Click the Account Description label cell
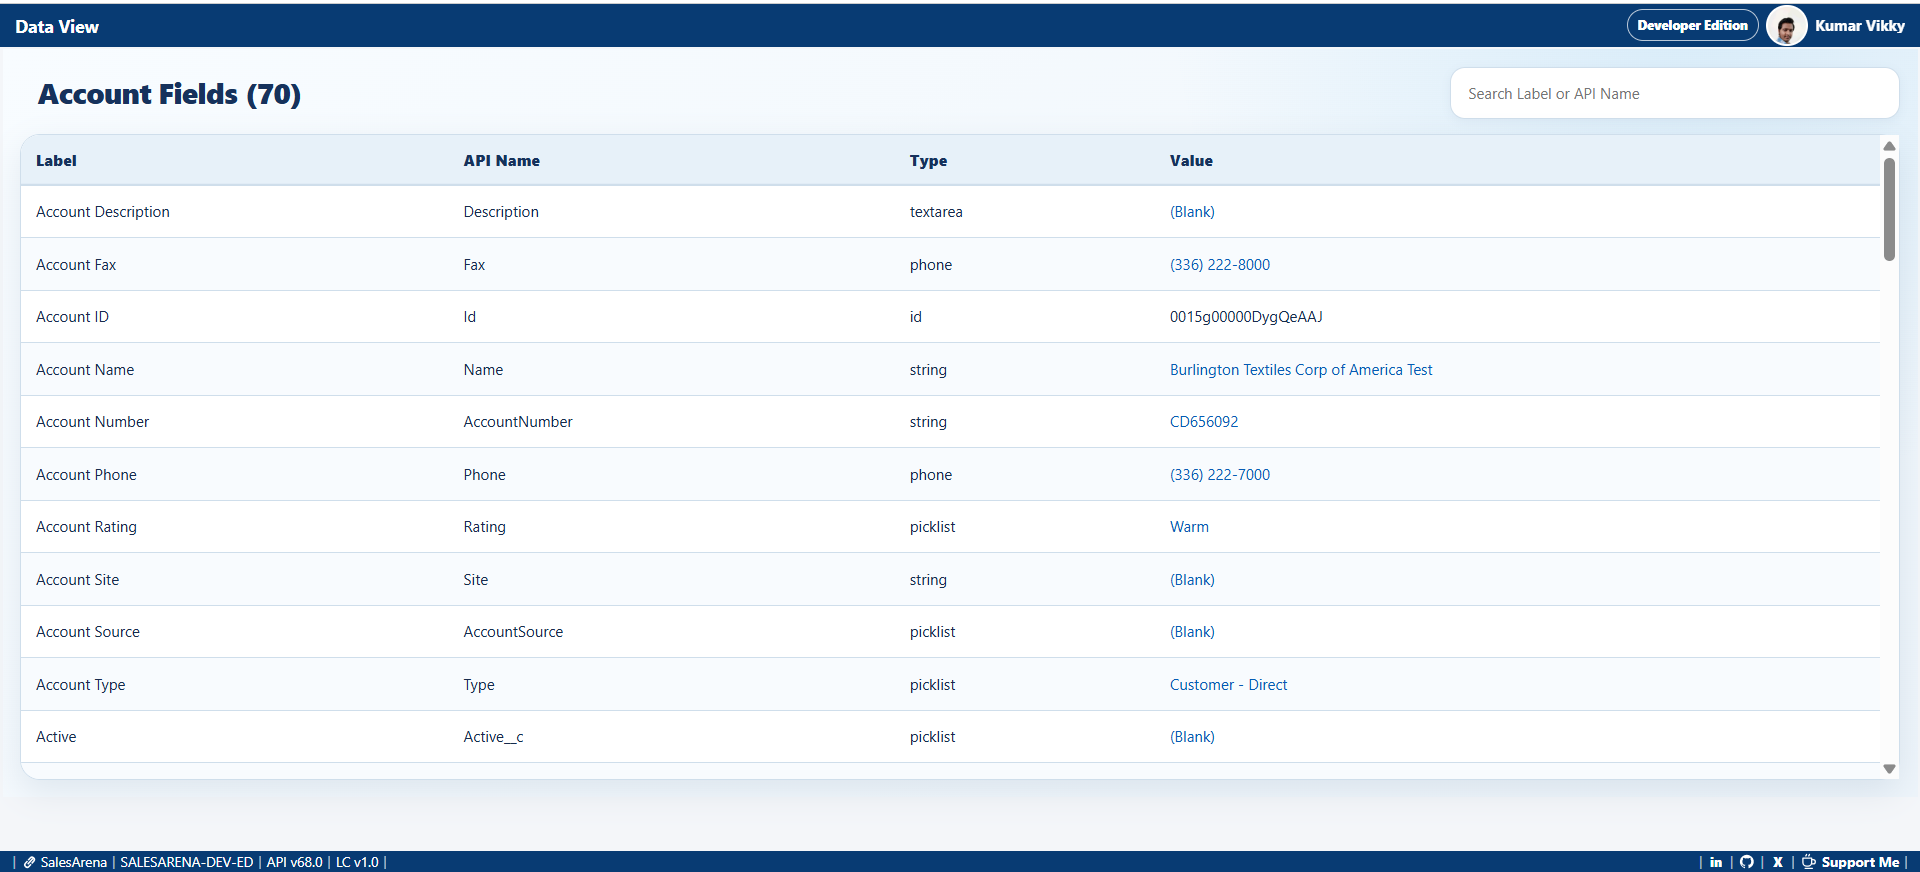The image size is (1920, 872). 103,212
